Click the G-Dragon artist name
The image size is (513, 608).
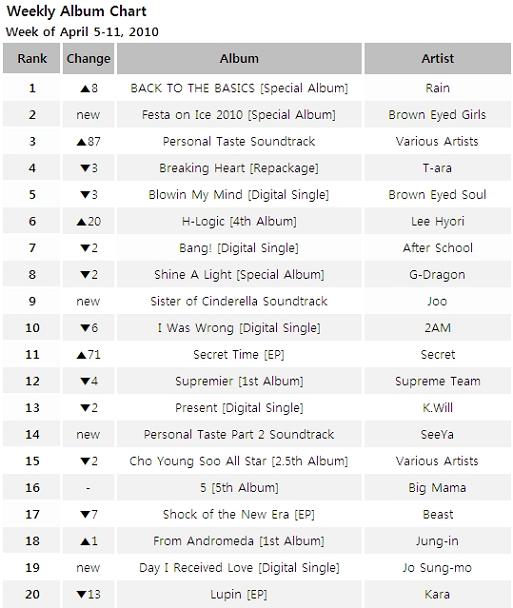click(x=437, y=275)
